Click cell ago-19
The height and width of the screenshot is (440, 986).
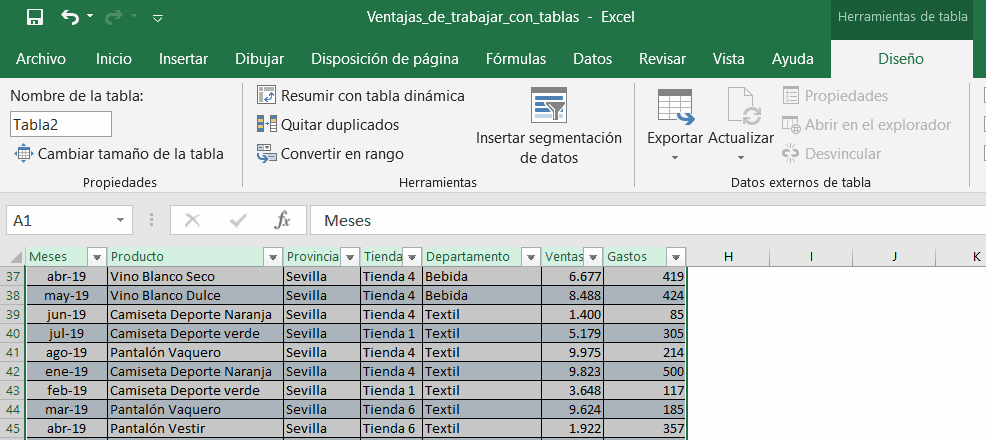click(x=66, y=353)
